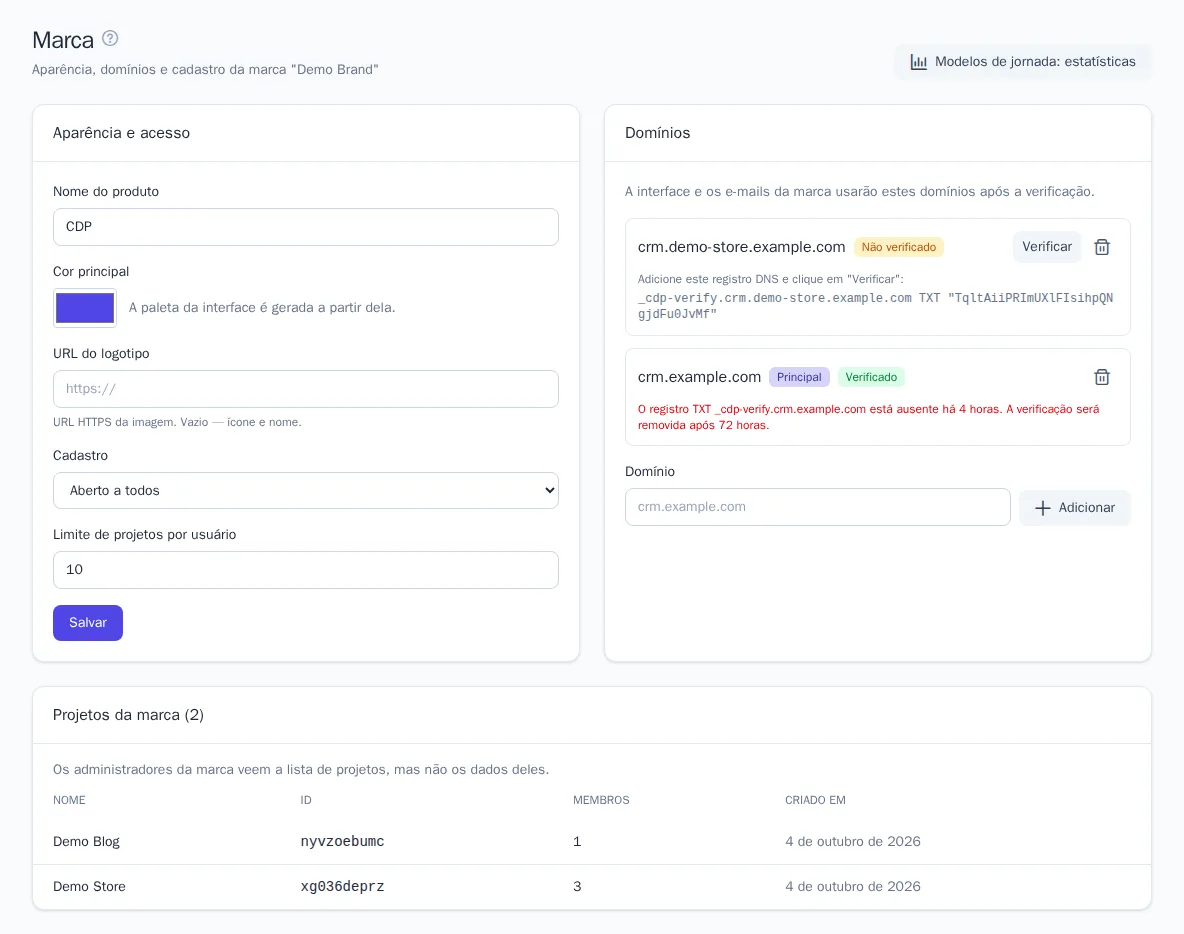Save the brand settings with Salvar
Image resolution: width=1184 pixels, height=934 pixels.
88,623
